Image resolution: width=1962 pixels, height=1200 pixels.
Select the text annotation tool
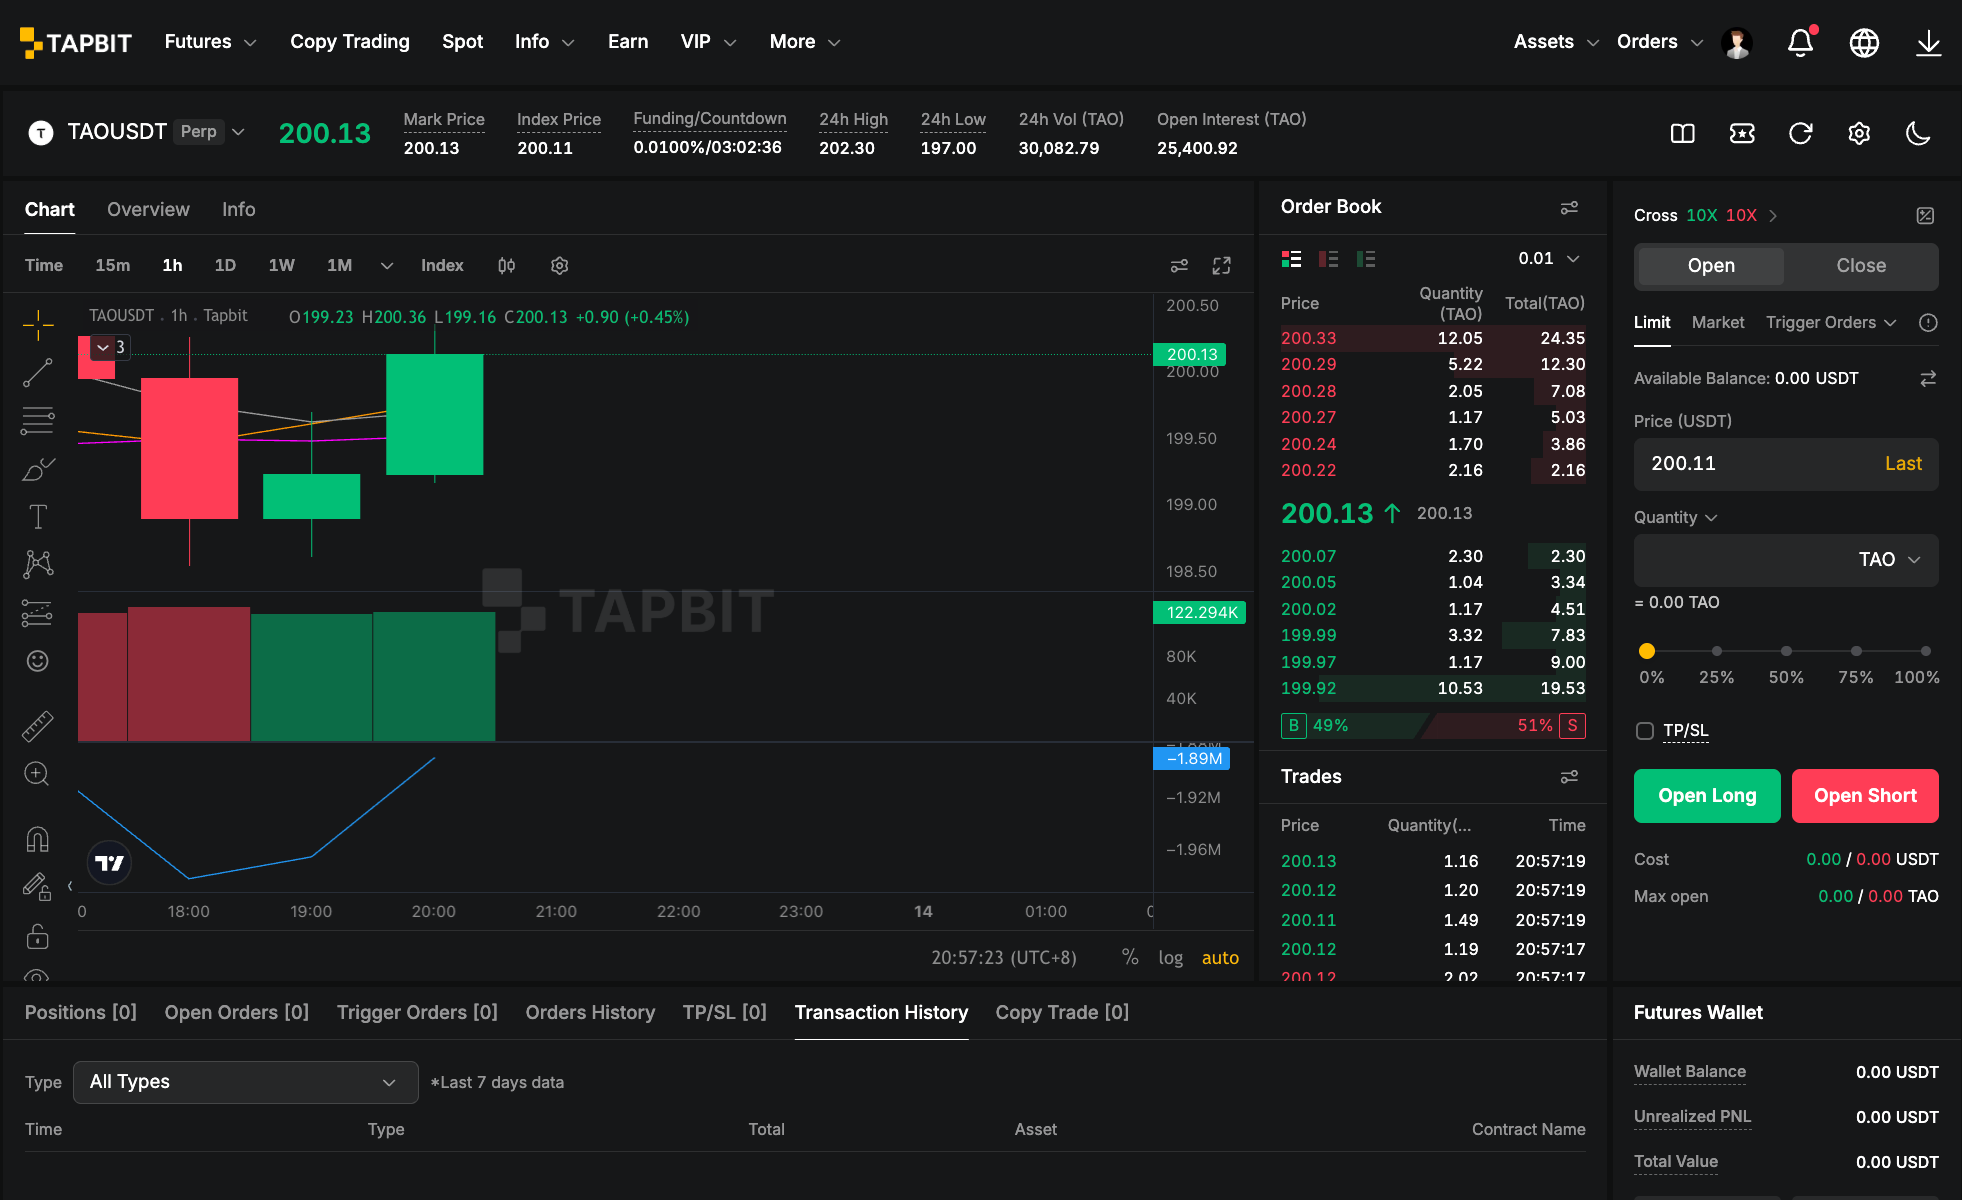(x=38, y=516)
